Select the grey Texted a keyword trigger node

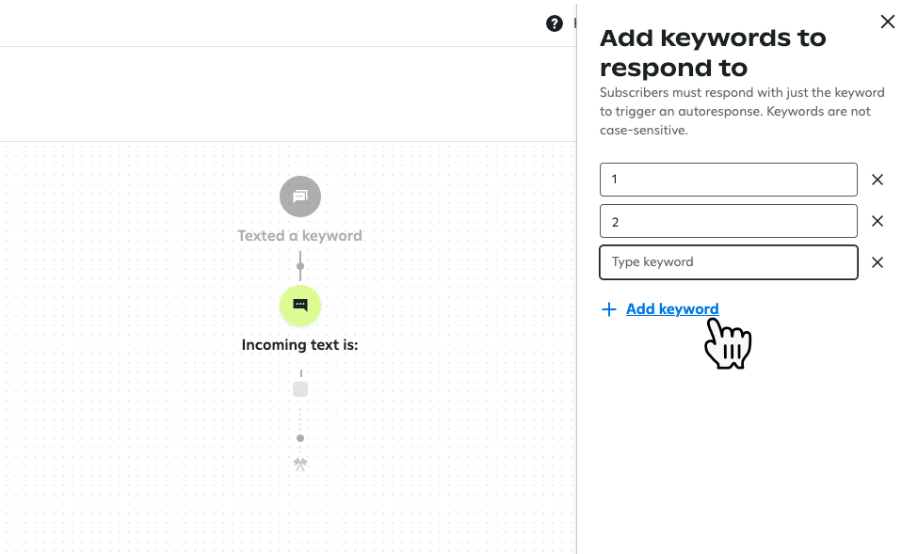pos(300,196)
